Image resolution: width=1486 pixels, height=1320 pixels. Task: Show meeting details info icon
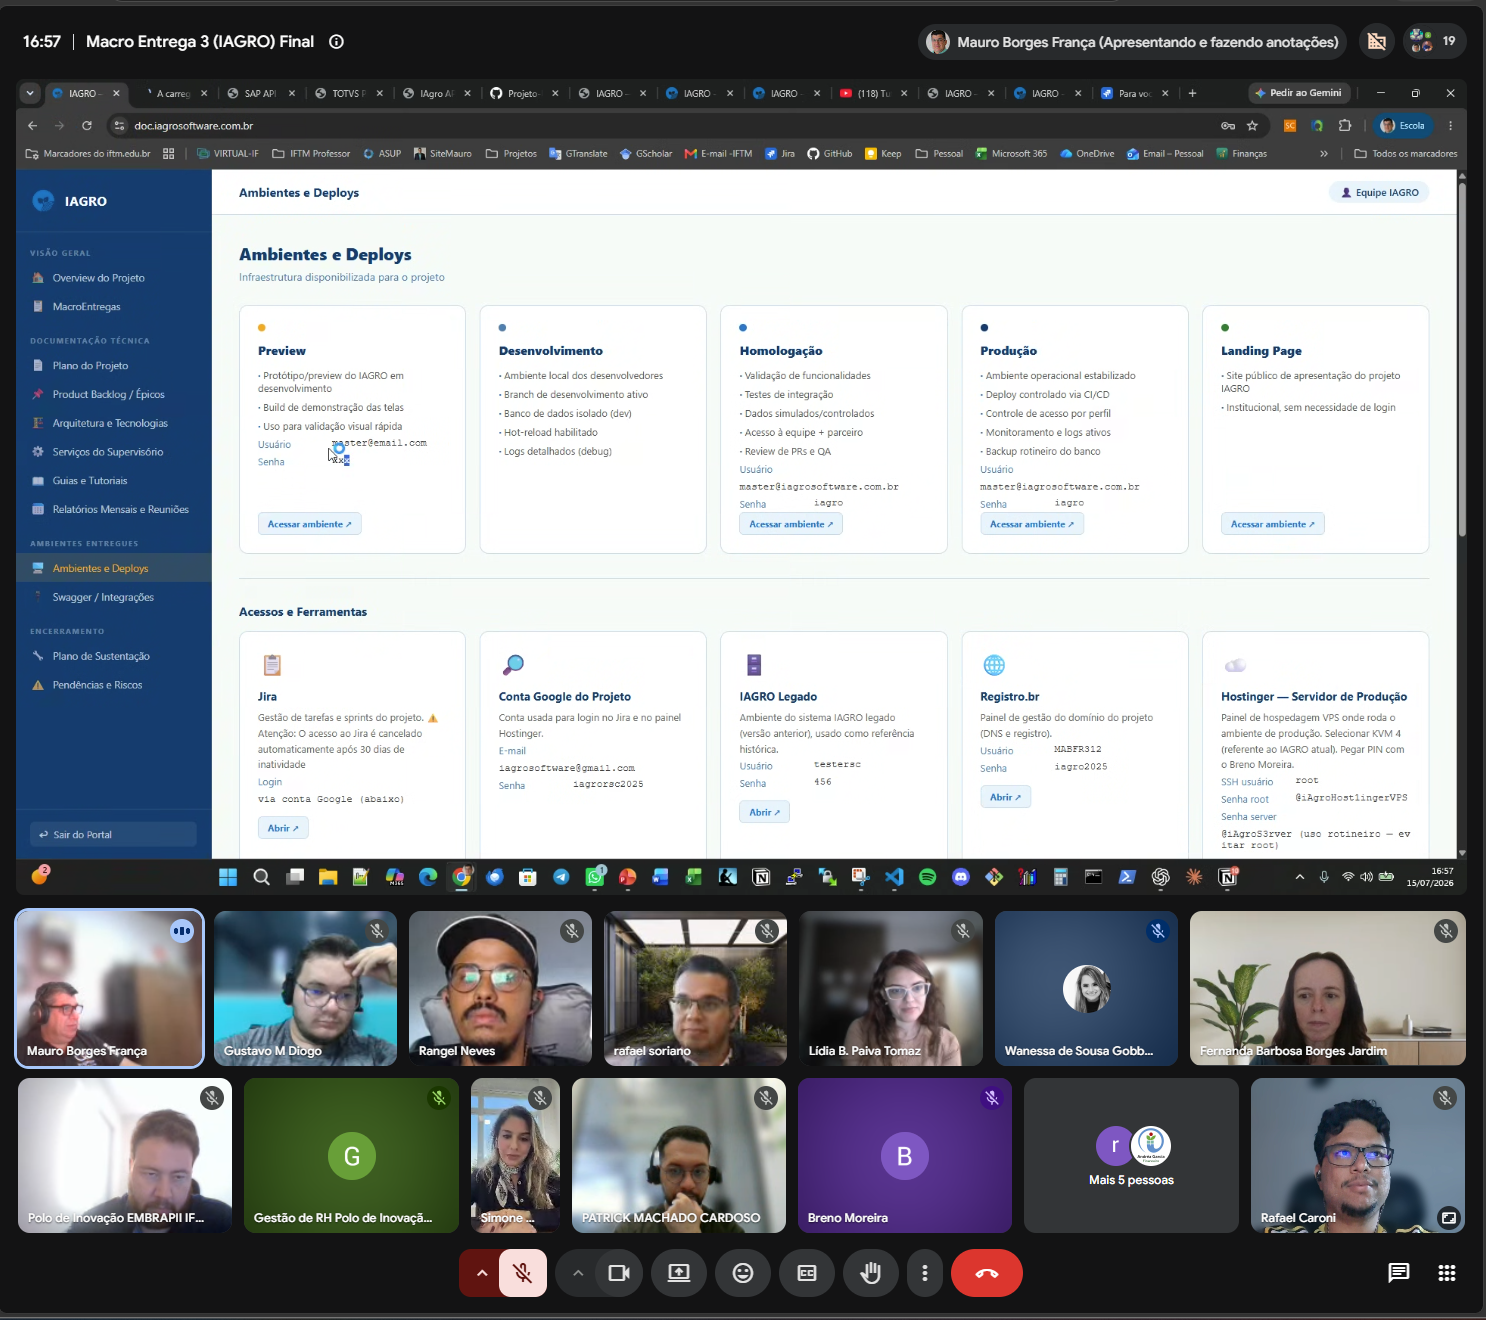337,42
